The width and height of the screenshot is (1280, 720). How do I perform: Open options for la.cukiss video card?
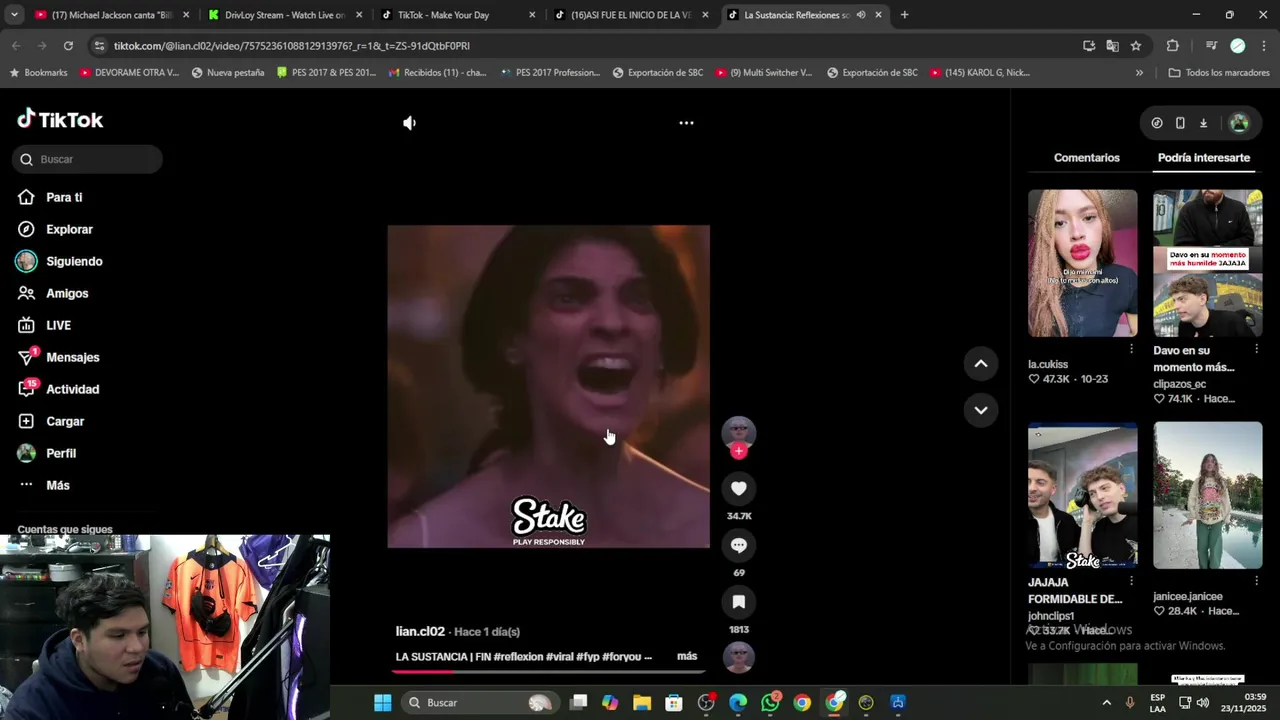(x=1131, y=349)
